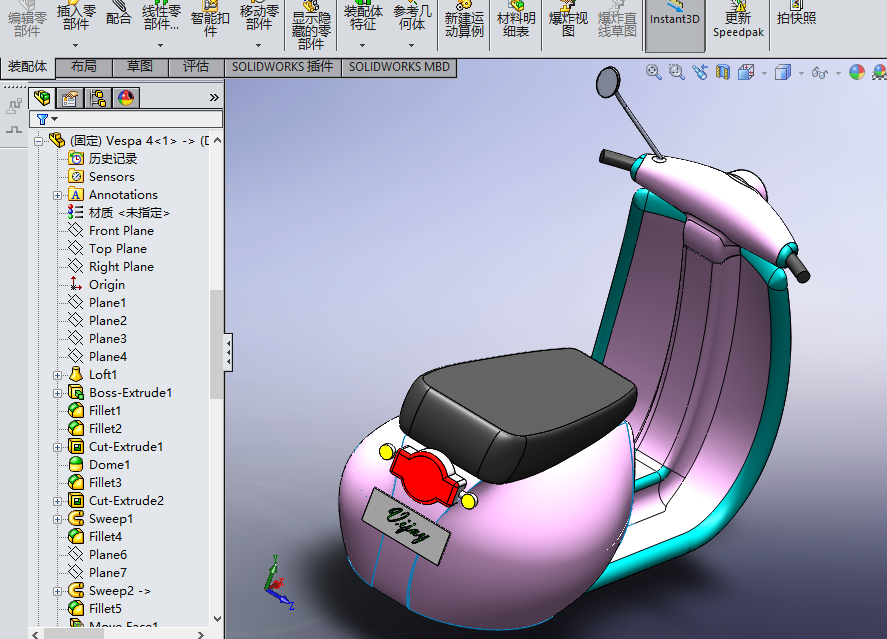Image resolution: width=887 pixels, height=639 pixels.
Task: Switch to the Assembly (装配体) tab
Action: [x=27, y=67]
